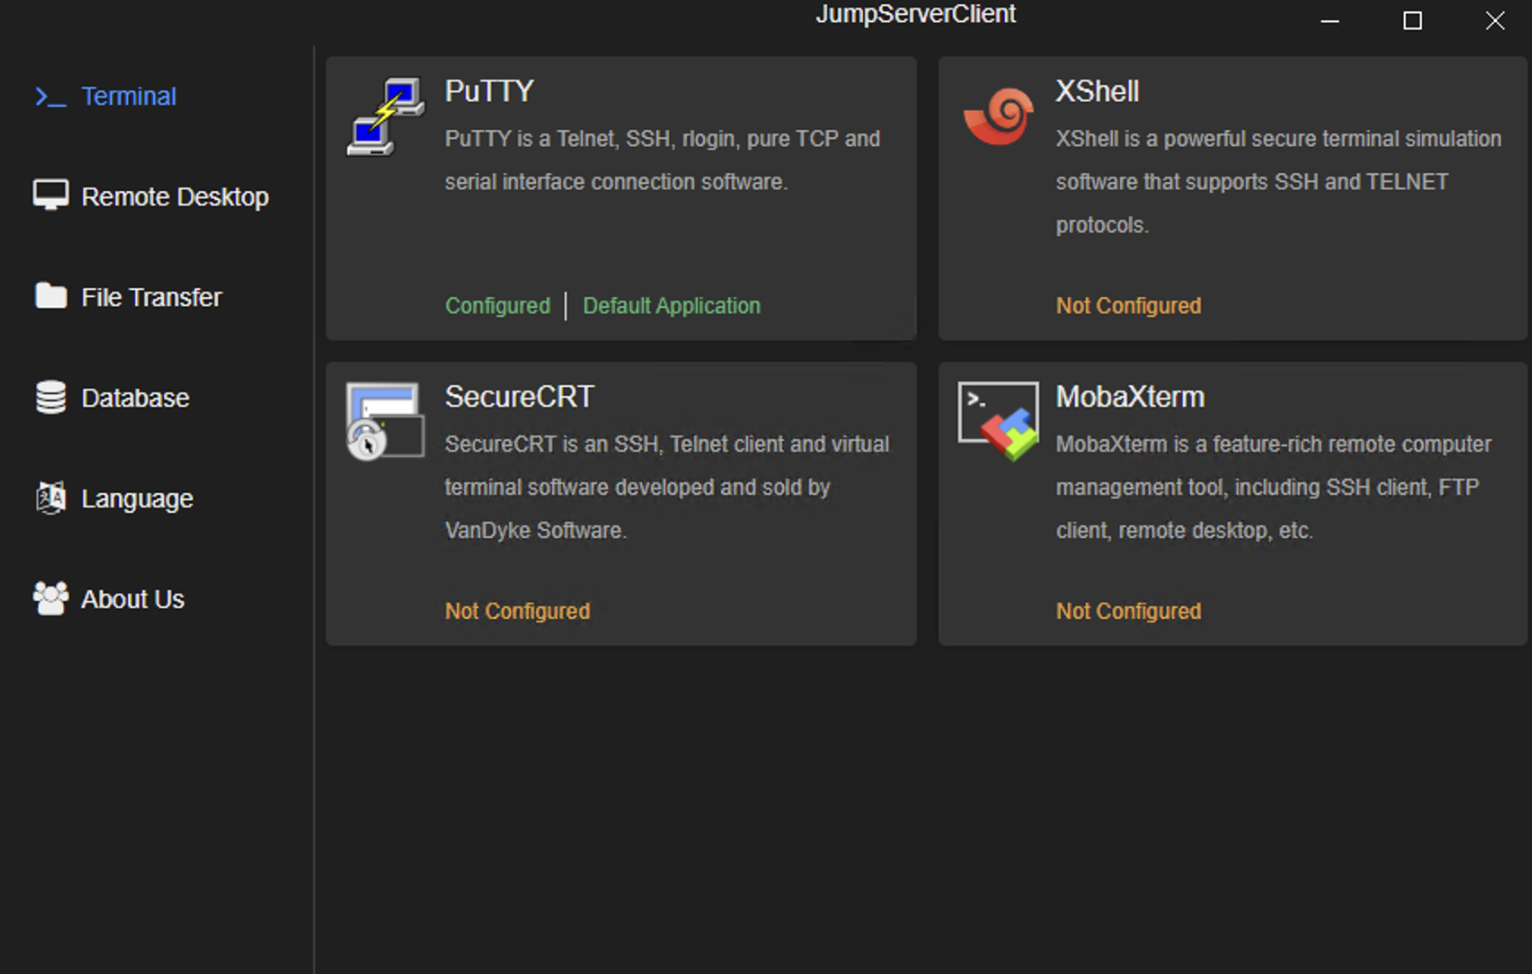Click the XShell description text
The width and height of the screenshot is (1532, 974).
(x=1278, y=182)
